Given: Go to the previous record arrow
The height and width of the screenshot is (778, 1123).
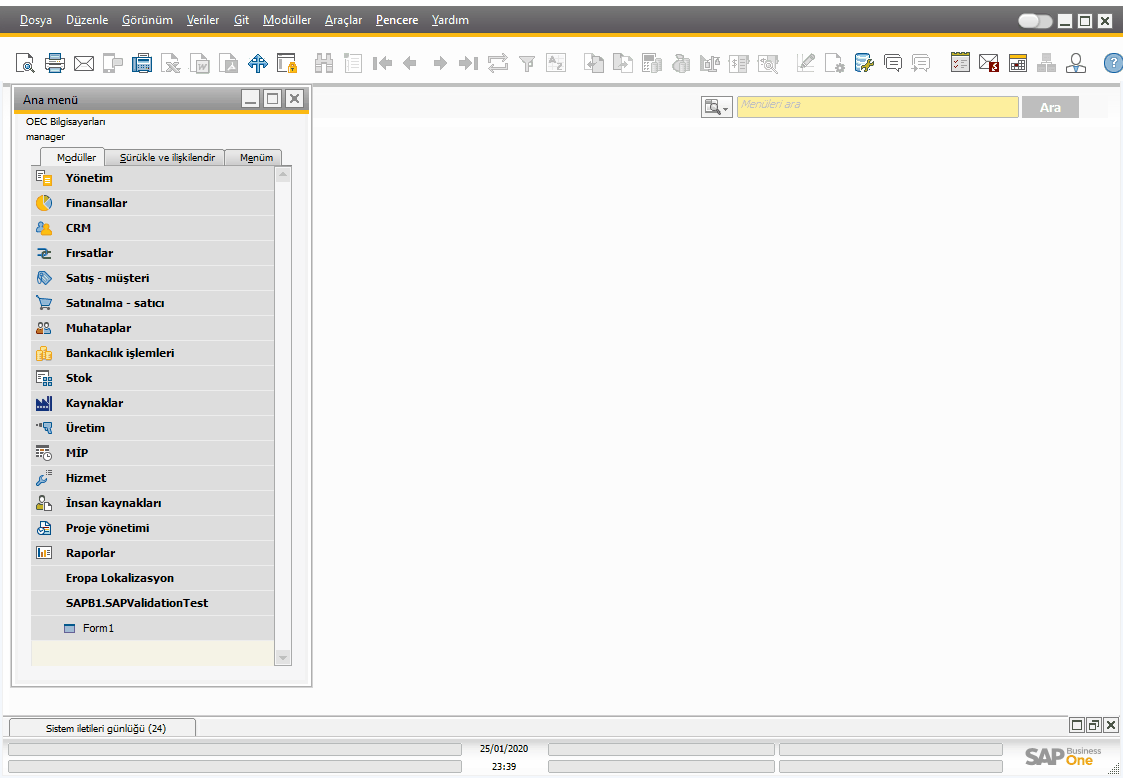Looking at the screenshot, I should (410, 63).
